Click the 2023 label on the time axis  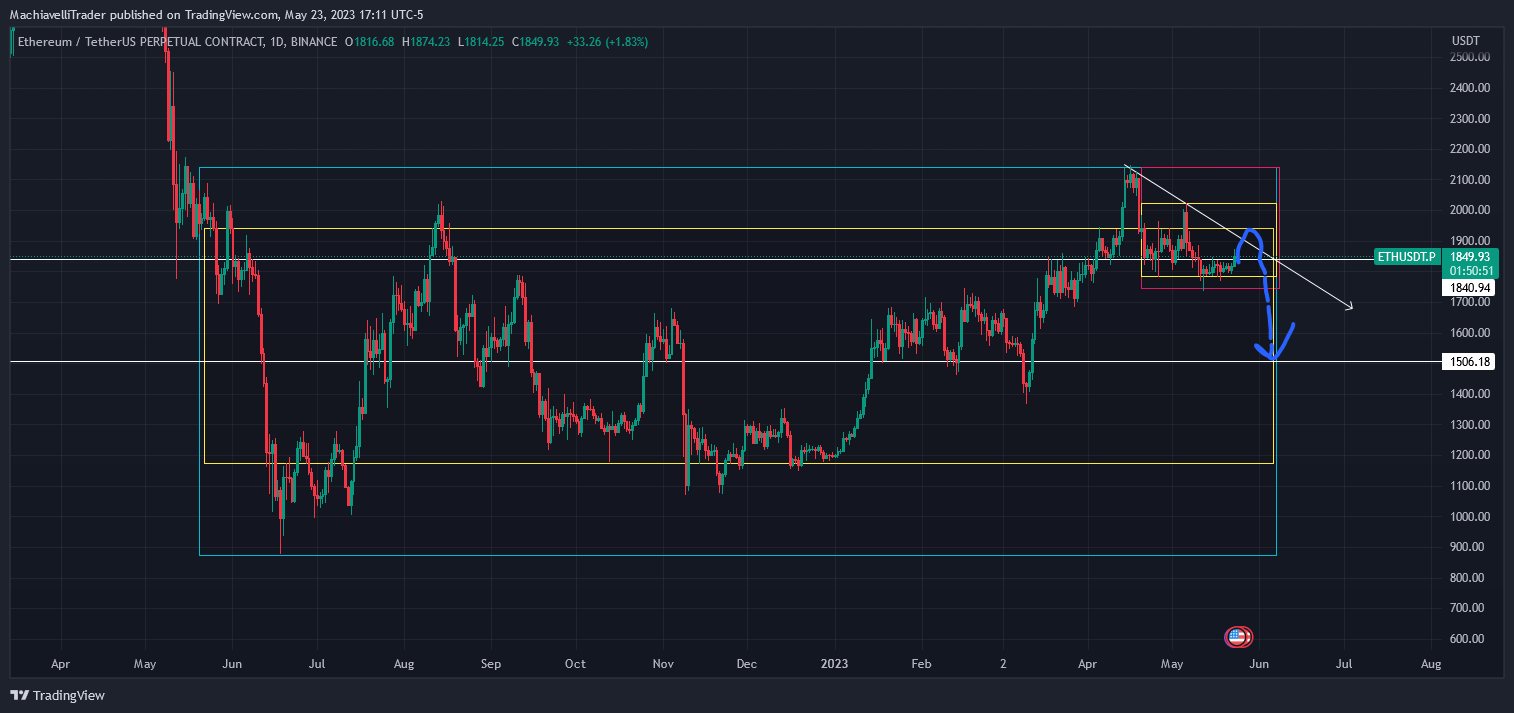836,664
